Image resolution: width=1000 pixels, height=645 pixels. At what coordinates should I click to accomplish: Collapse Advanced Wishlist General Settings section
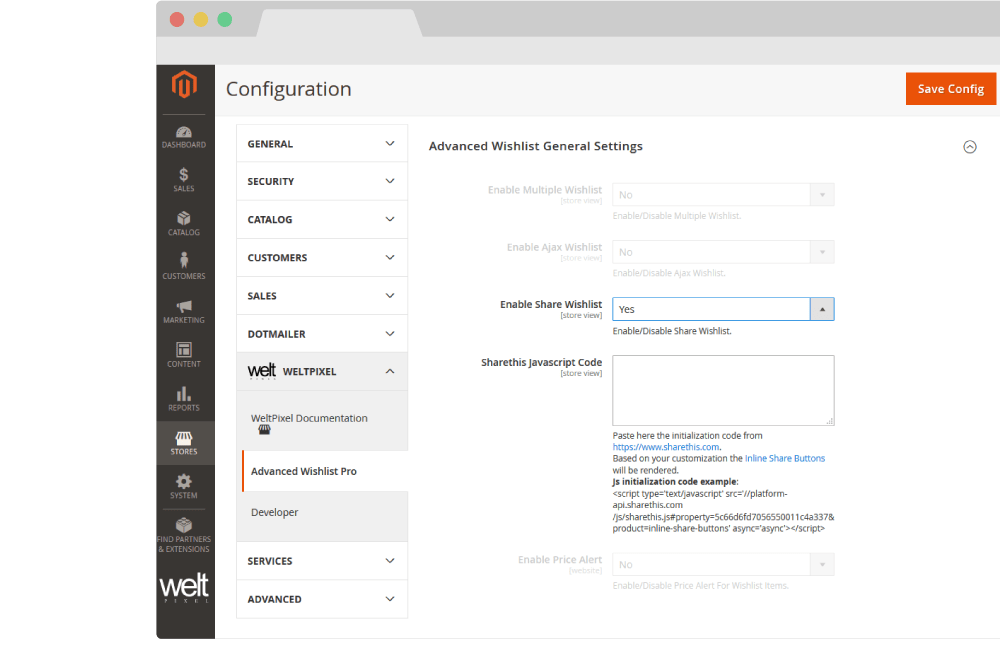coord(969,147)
